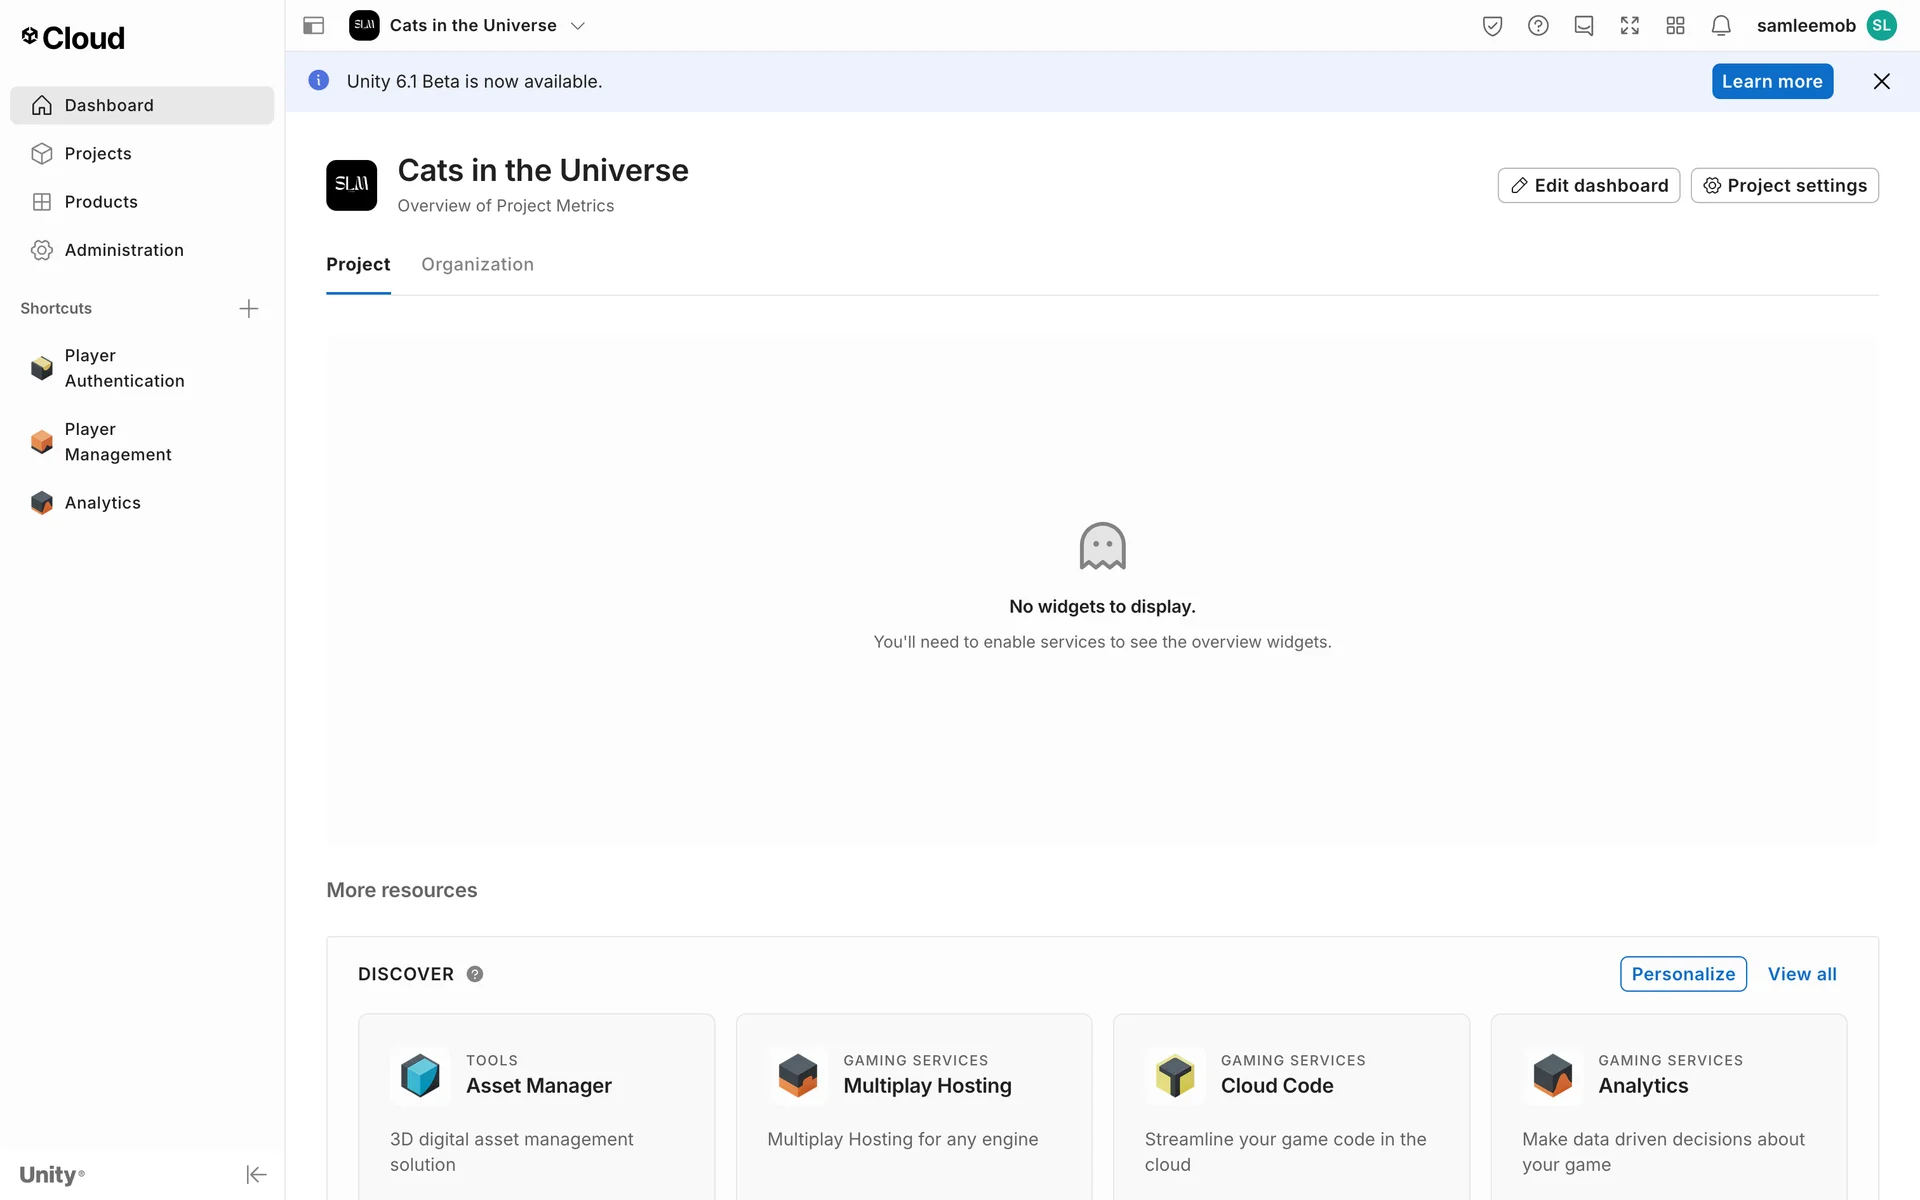Click Discover help tooltip icon
This screenshot has width=1920, height=1200.
click(475, 974)
